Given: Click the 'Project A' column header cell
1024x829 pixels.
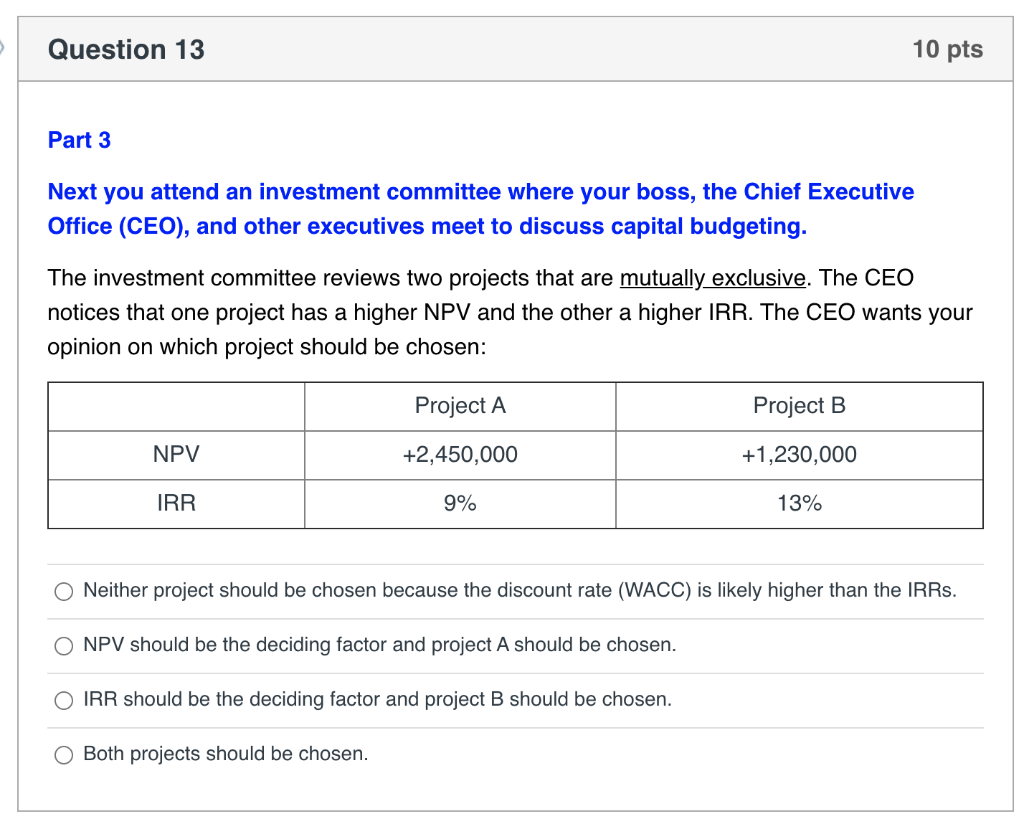Looking at the screenshot, I should pos(460,406).
